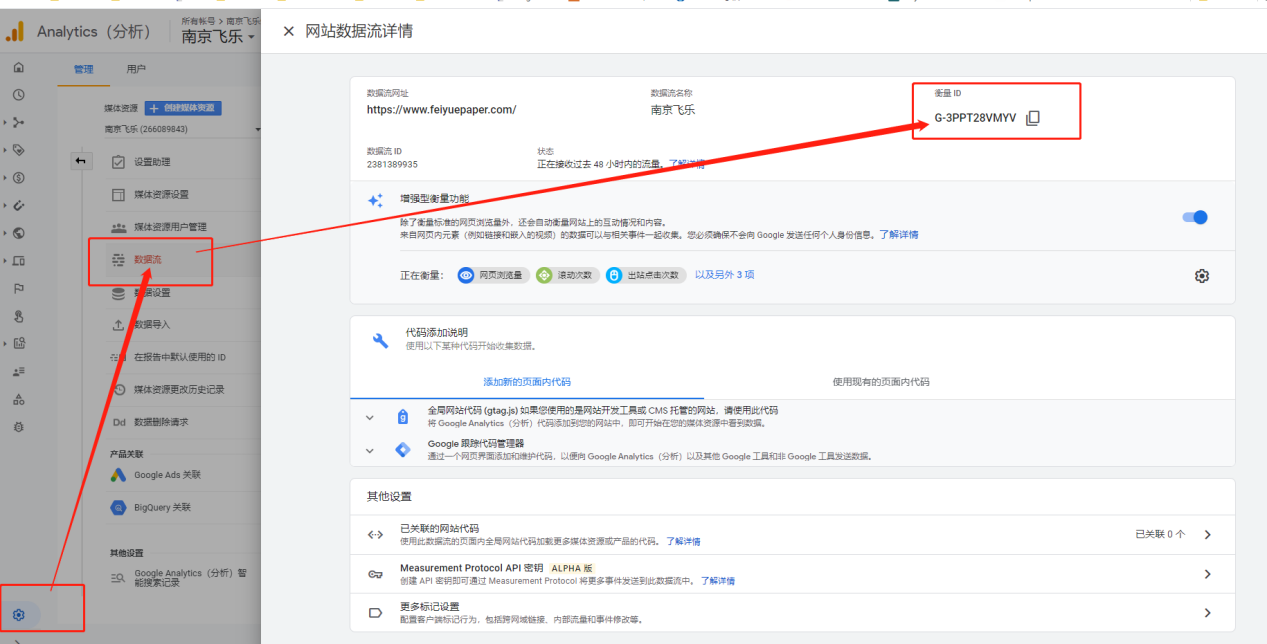
Task: Switch to the 使用现有的页面内代码 tab
Action: (x=880, y=382)
